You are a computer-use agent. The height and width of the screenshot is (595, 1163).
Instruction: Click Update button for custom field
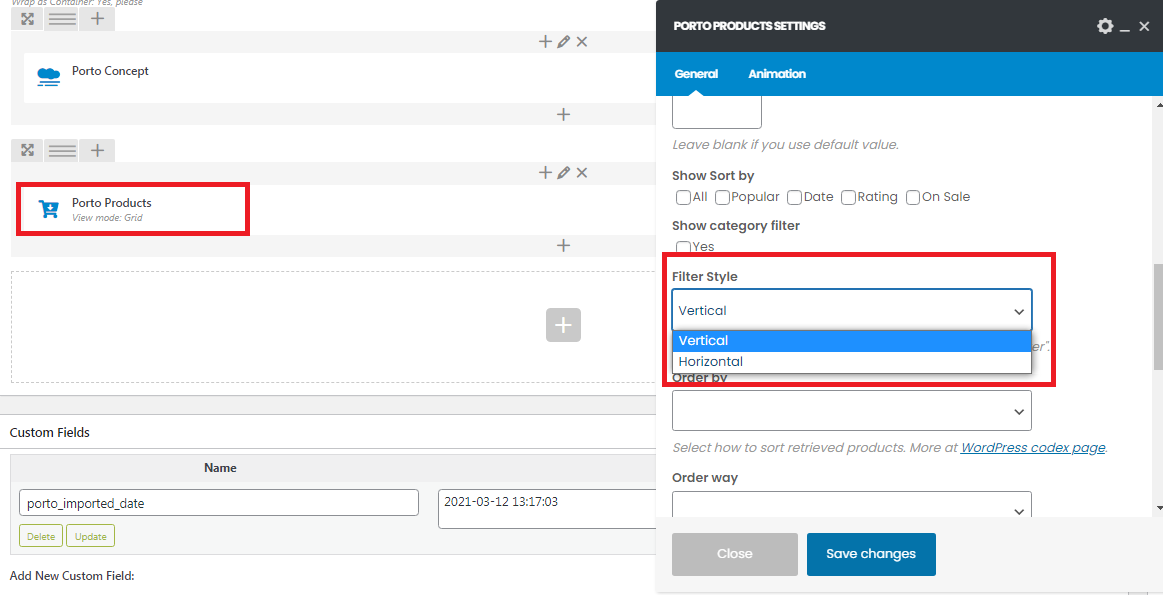(x=90, y=536)
